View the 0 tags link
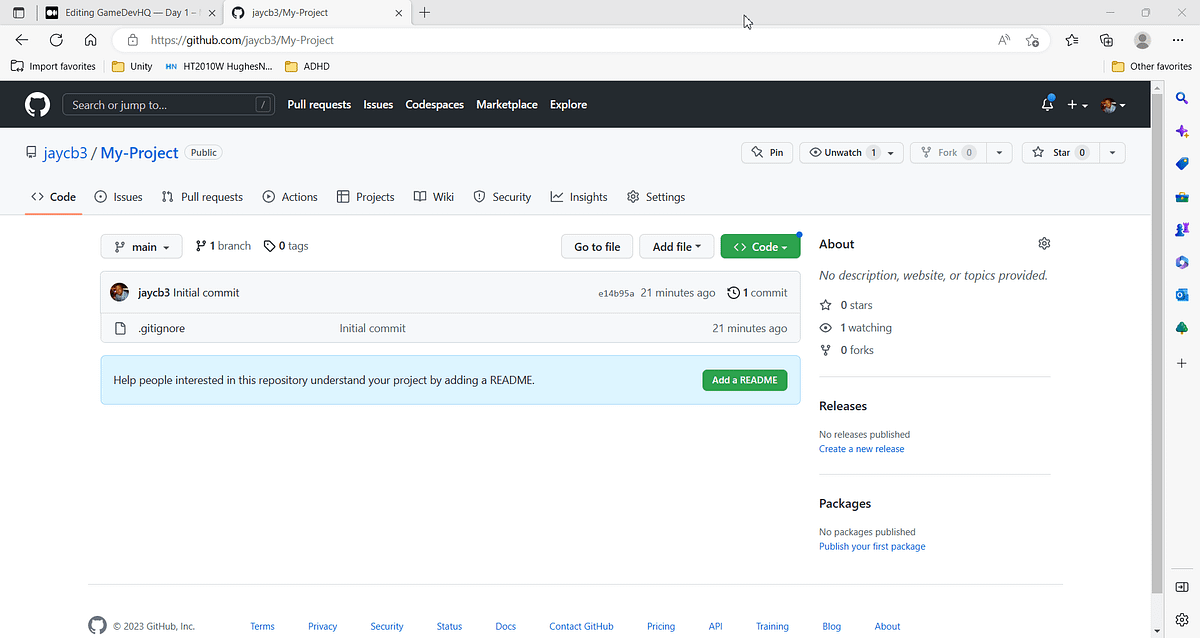The height and width of the screenshot is (638, 1200). click(286, 246)
